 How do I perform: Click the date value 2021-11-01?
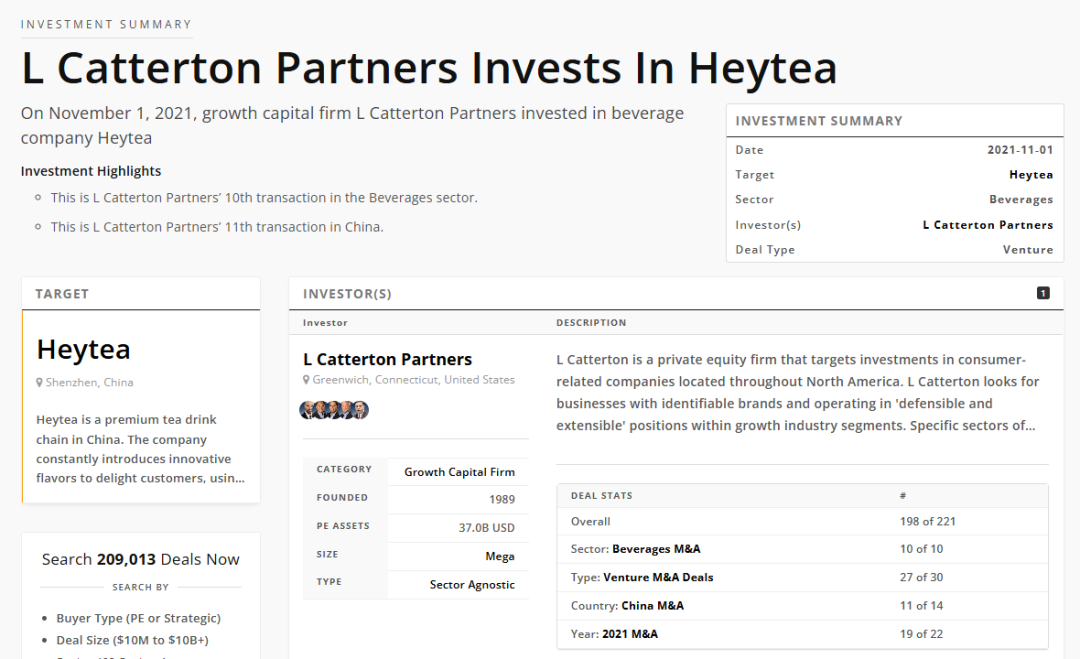(x=1020, y=150)
